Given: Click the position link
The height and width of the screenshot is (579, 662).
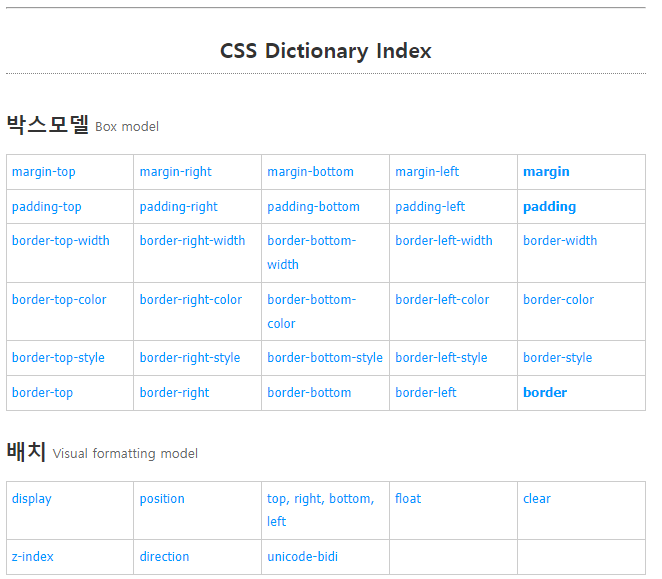Looking at the screenshot, I should click(x=162, y=499).
